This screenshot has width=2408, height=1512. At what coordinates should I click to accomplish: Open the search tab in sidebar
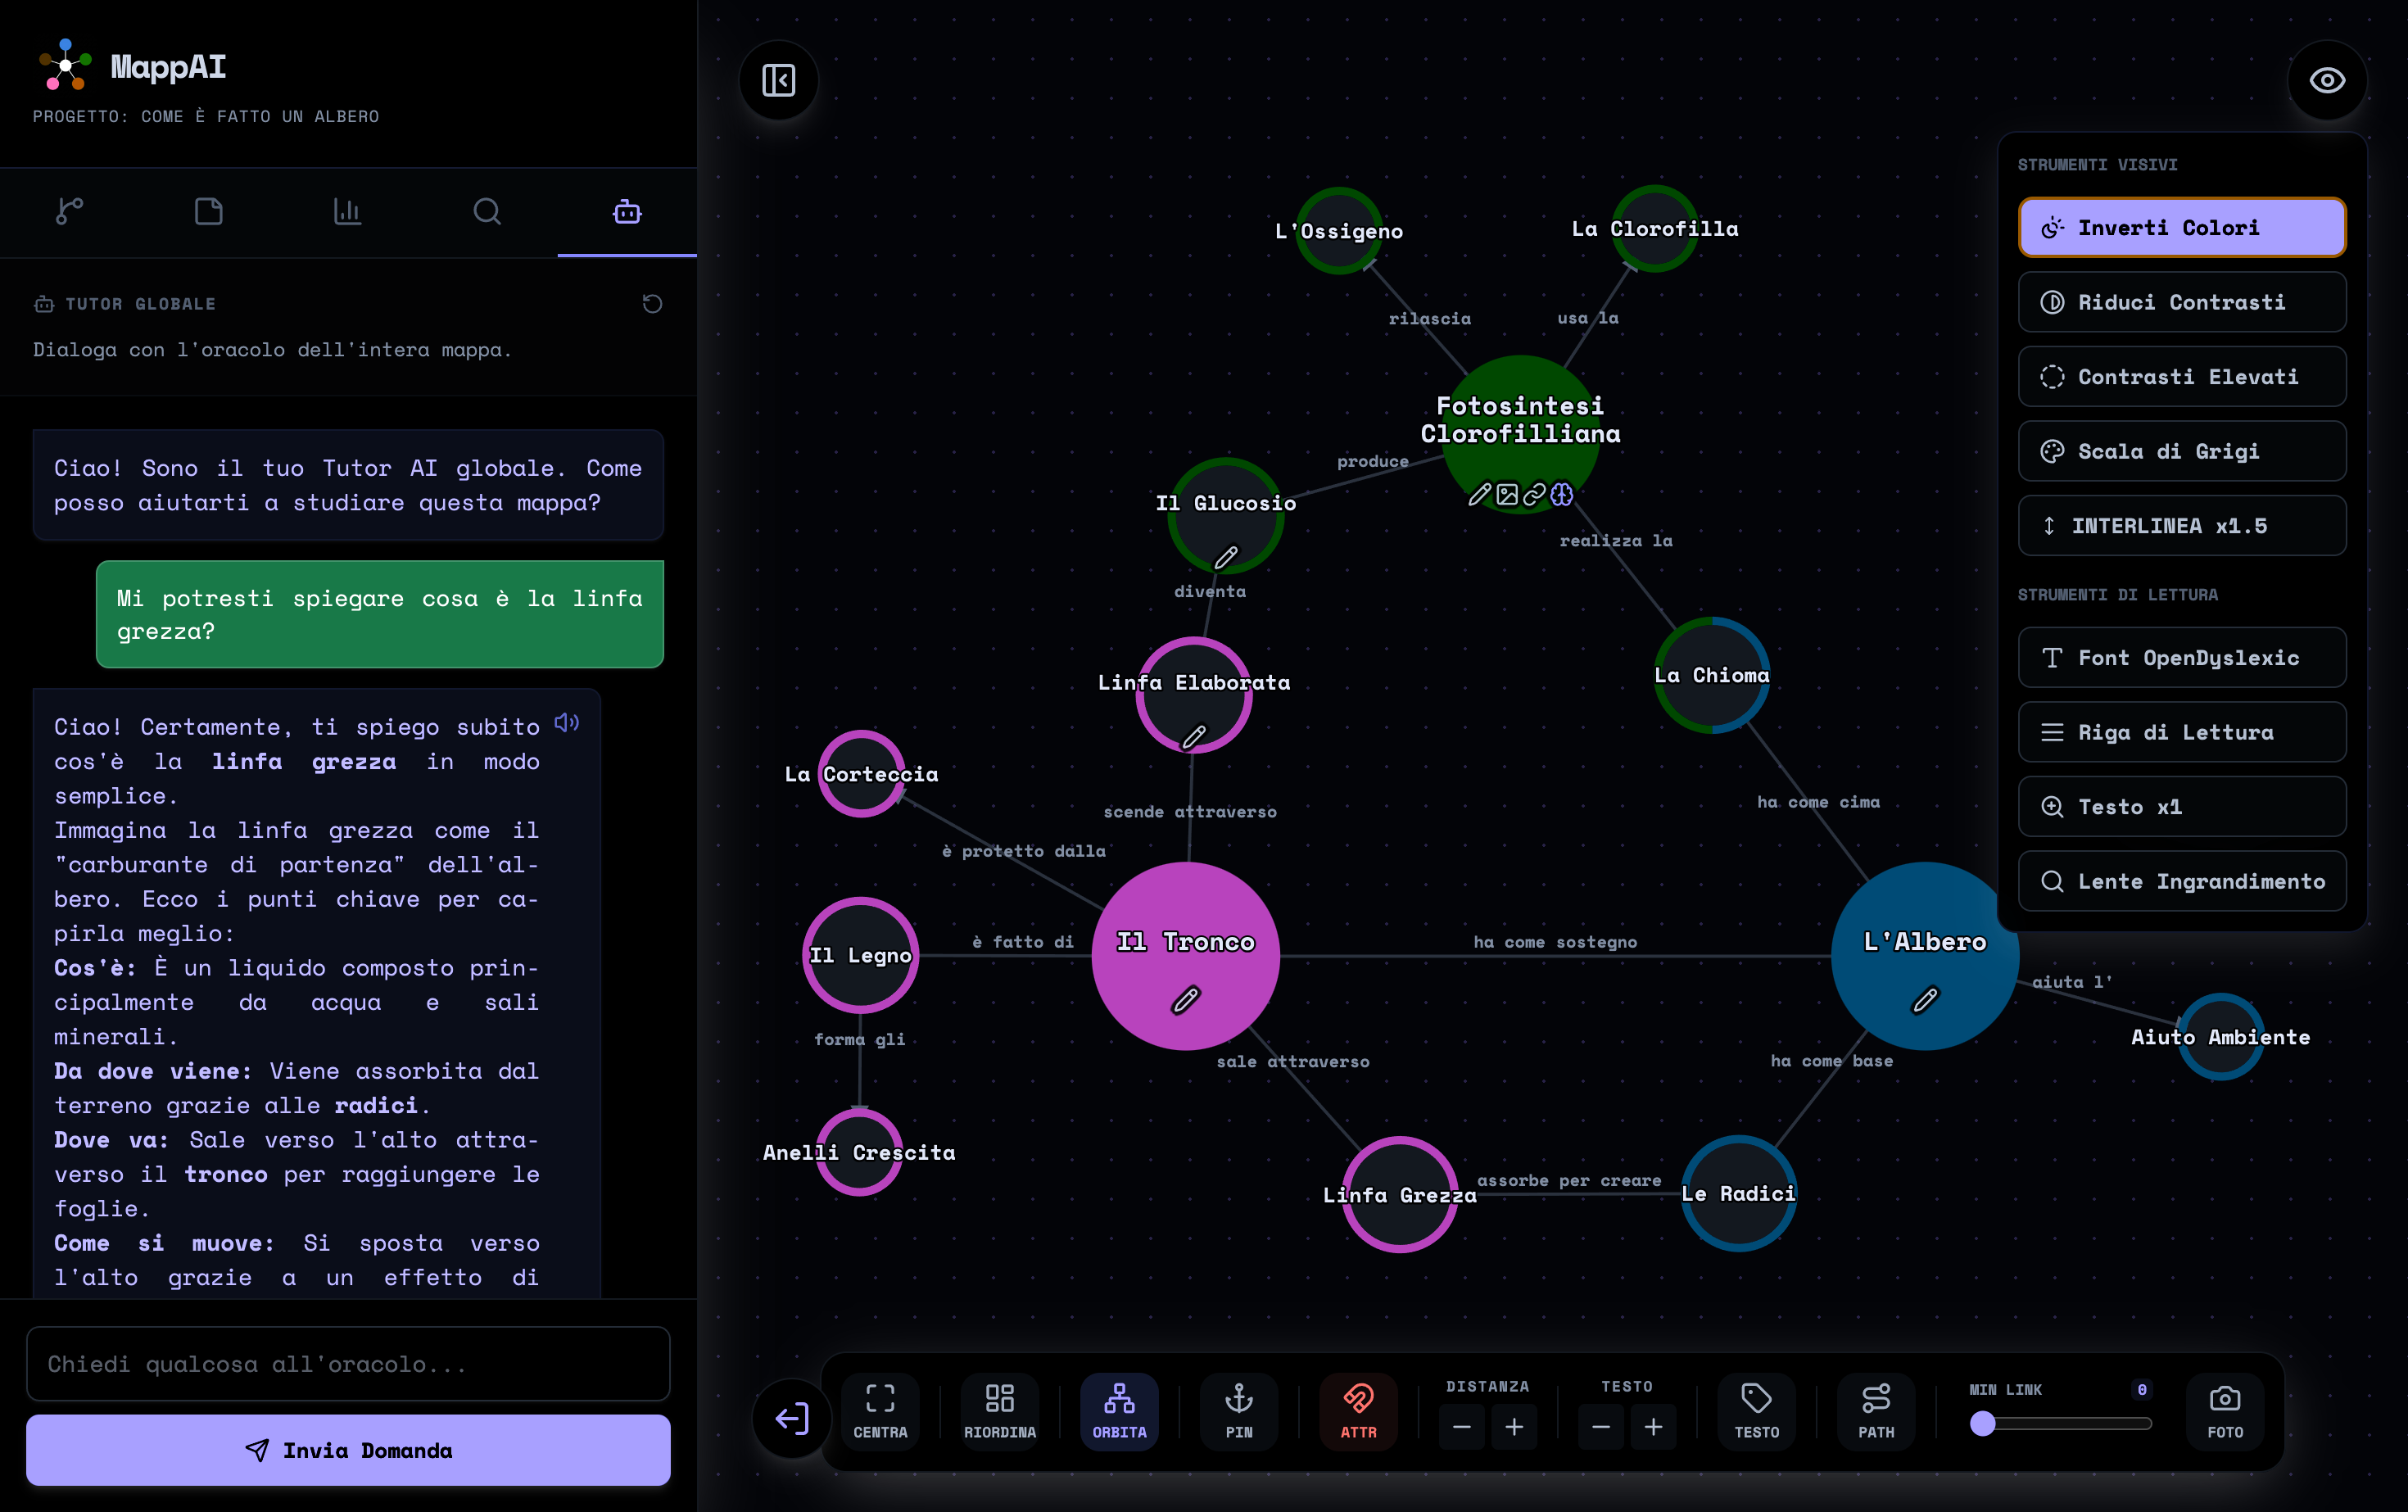pyautogui.click(x=487, y=212)
